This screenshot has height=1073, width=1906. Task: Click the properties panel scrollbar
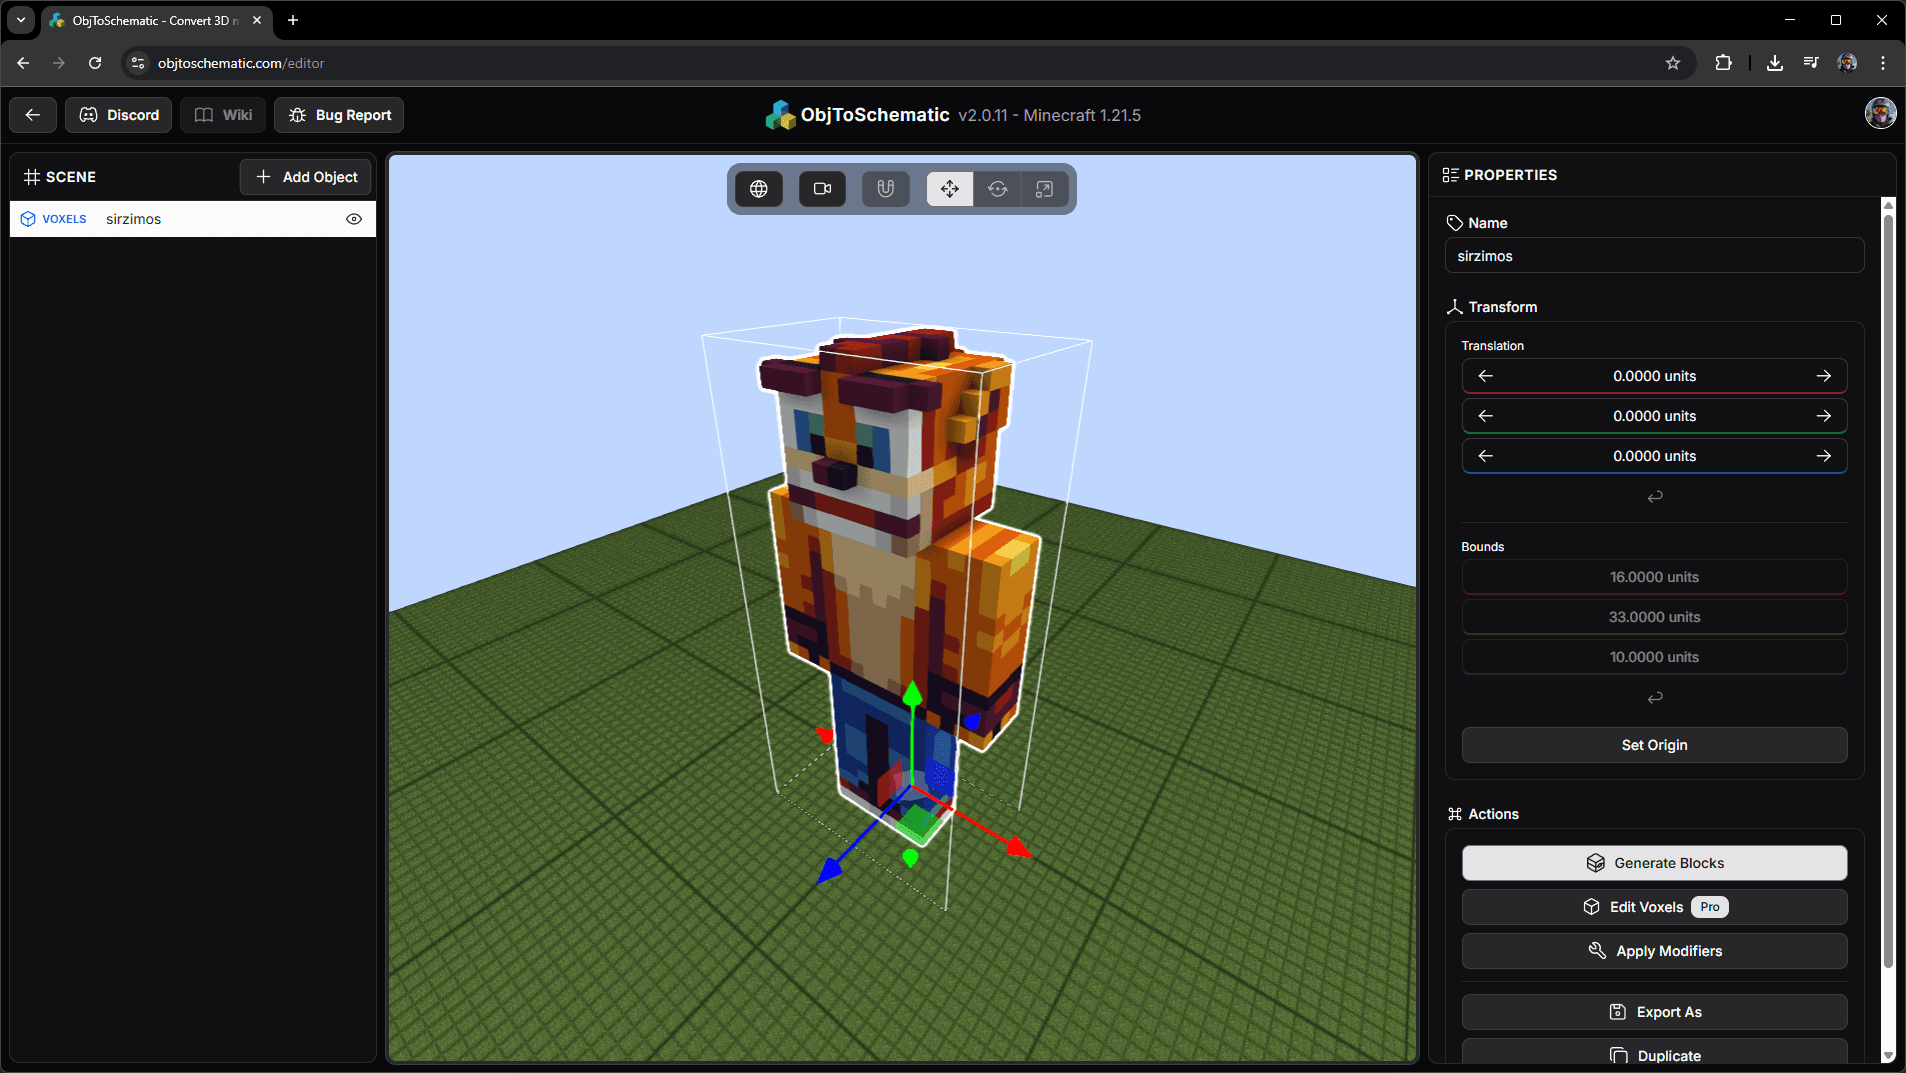point(1888,590)
